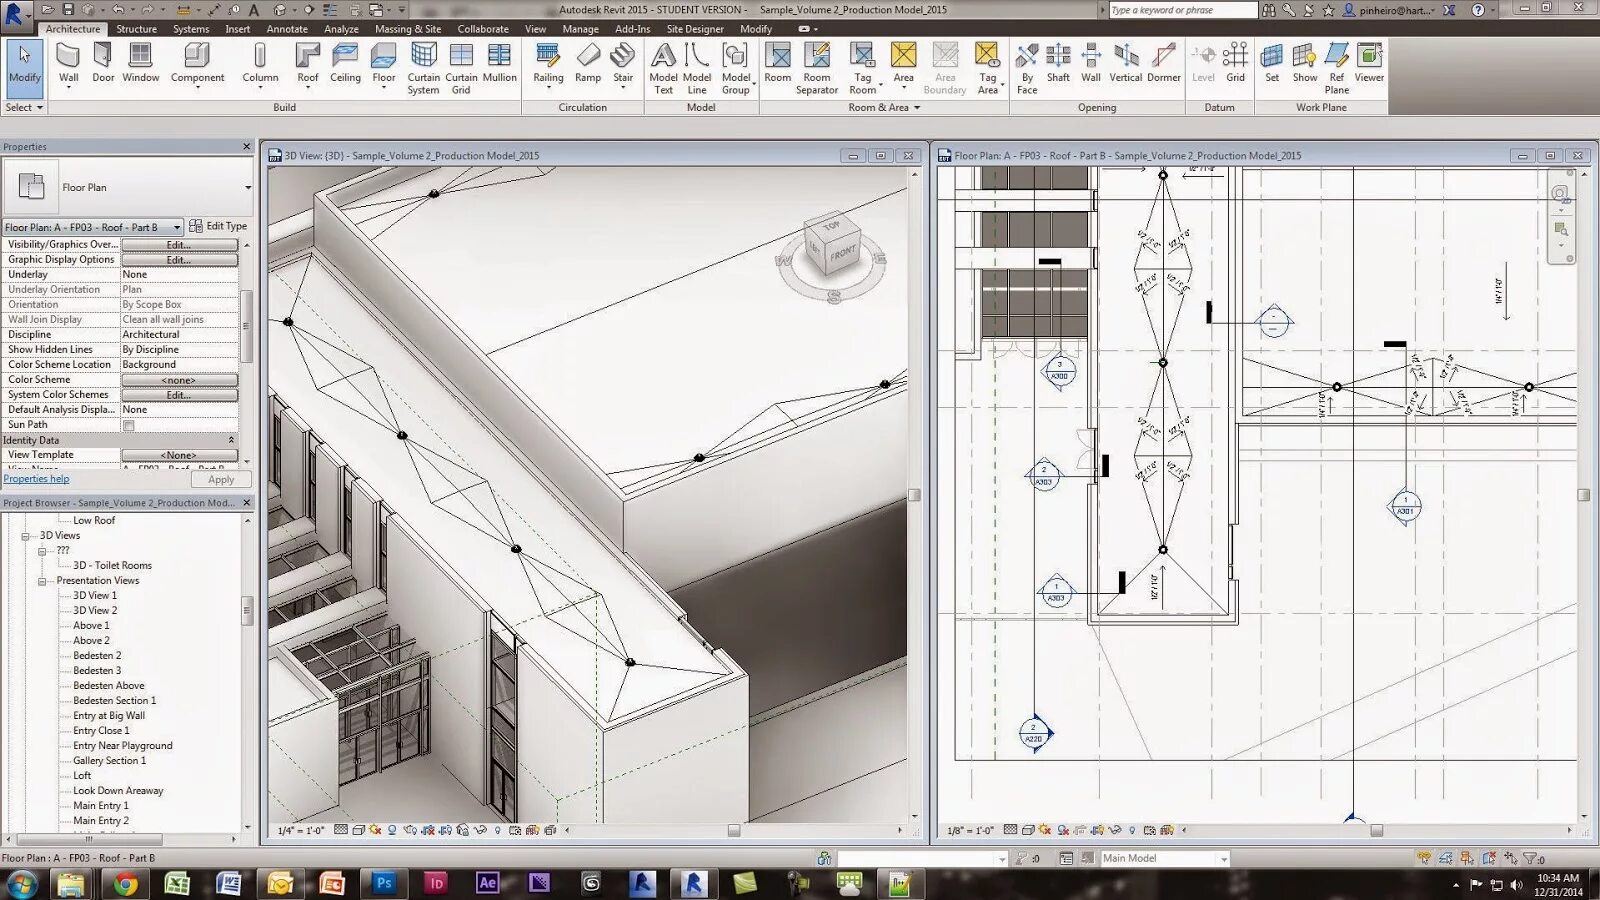Select the Wall tool in the Build panel
The width and height of the screenshot is (1600, 900).
point(68,63)
